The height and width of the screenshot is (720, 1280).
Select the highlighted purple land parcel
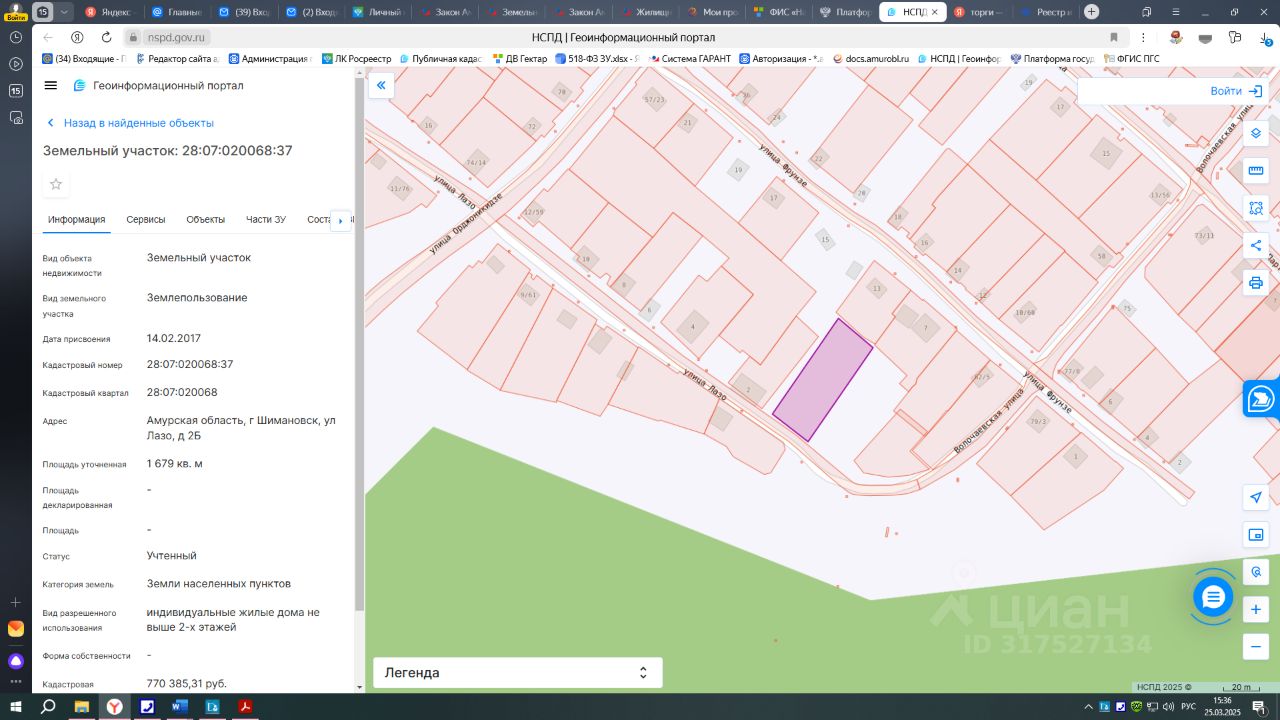point(823,380)
